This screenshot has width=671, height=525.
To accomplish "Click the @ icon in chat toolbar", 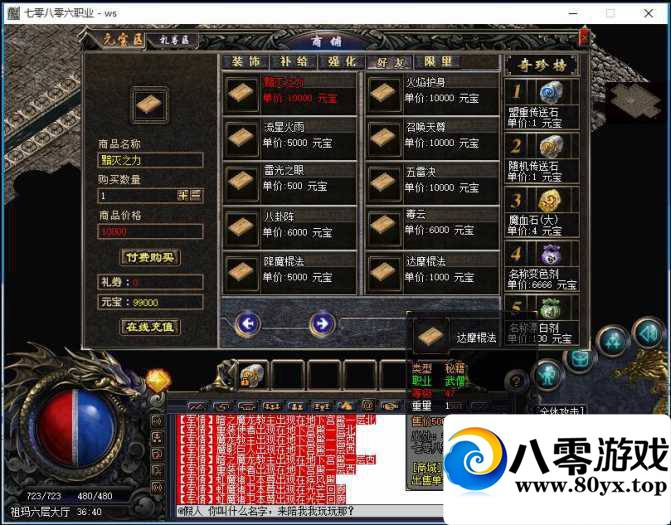I will (367, 405).
